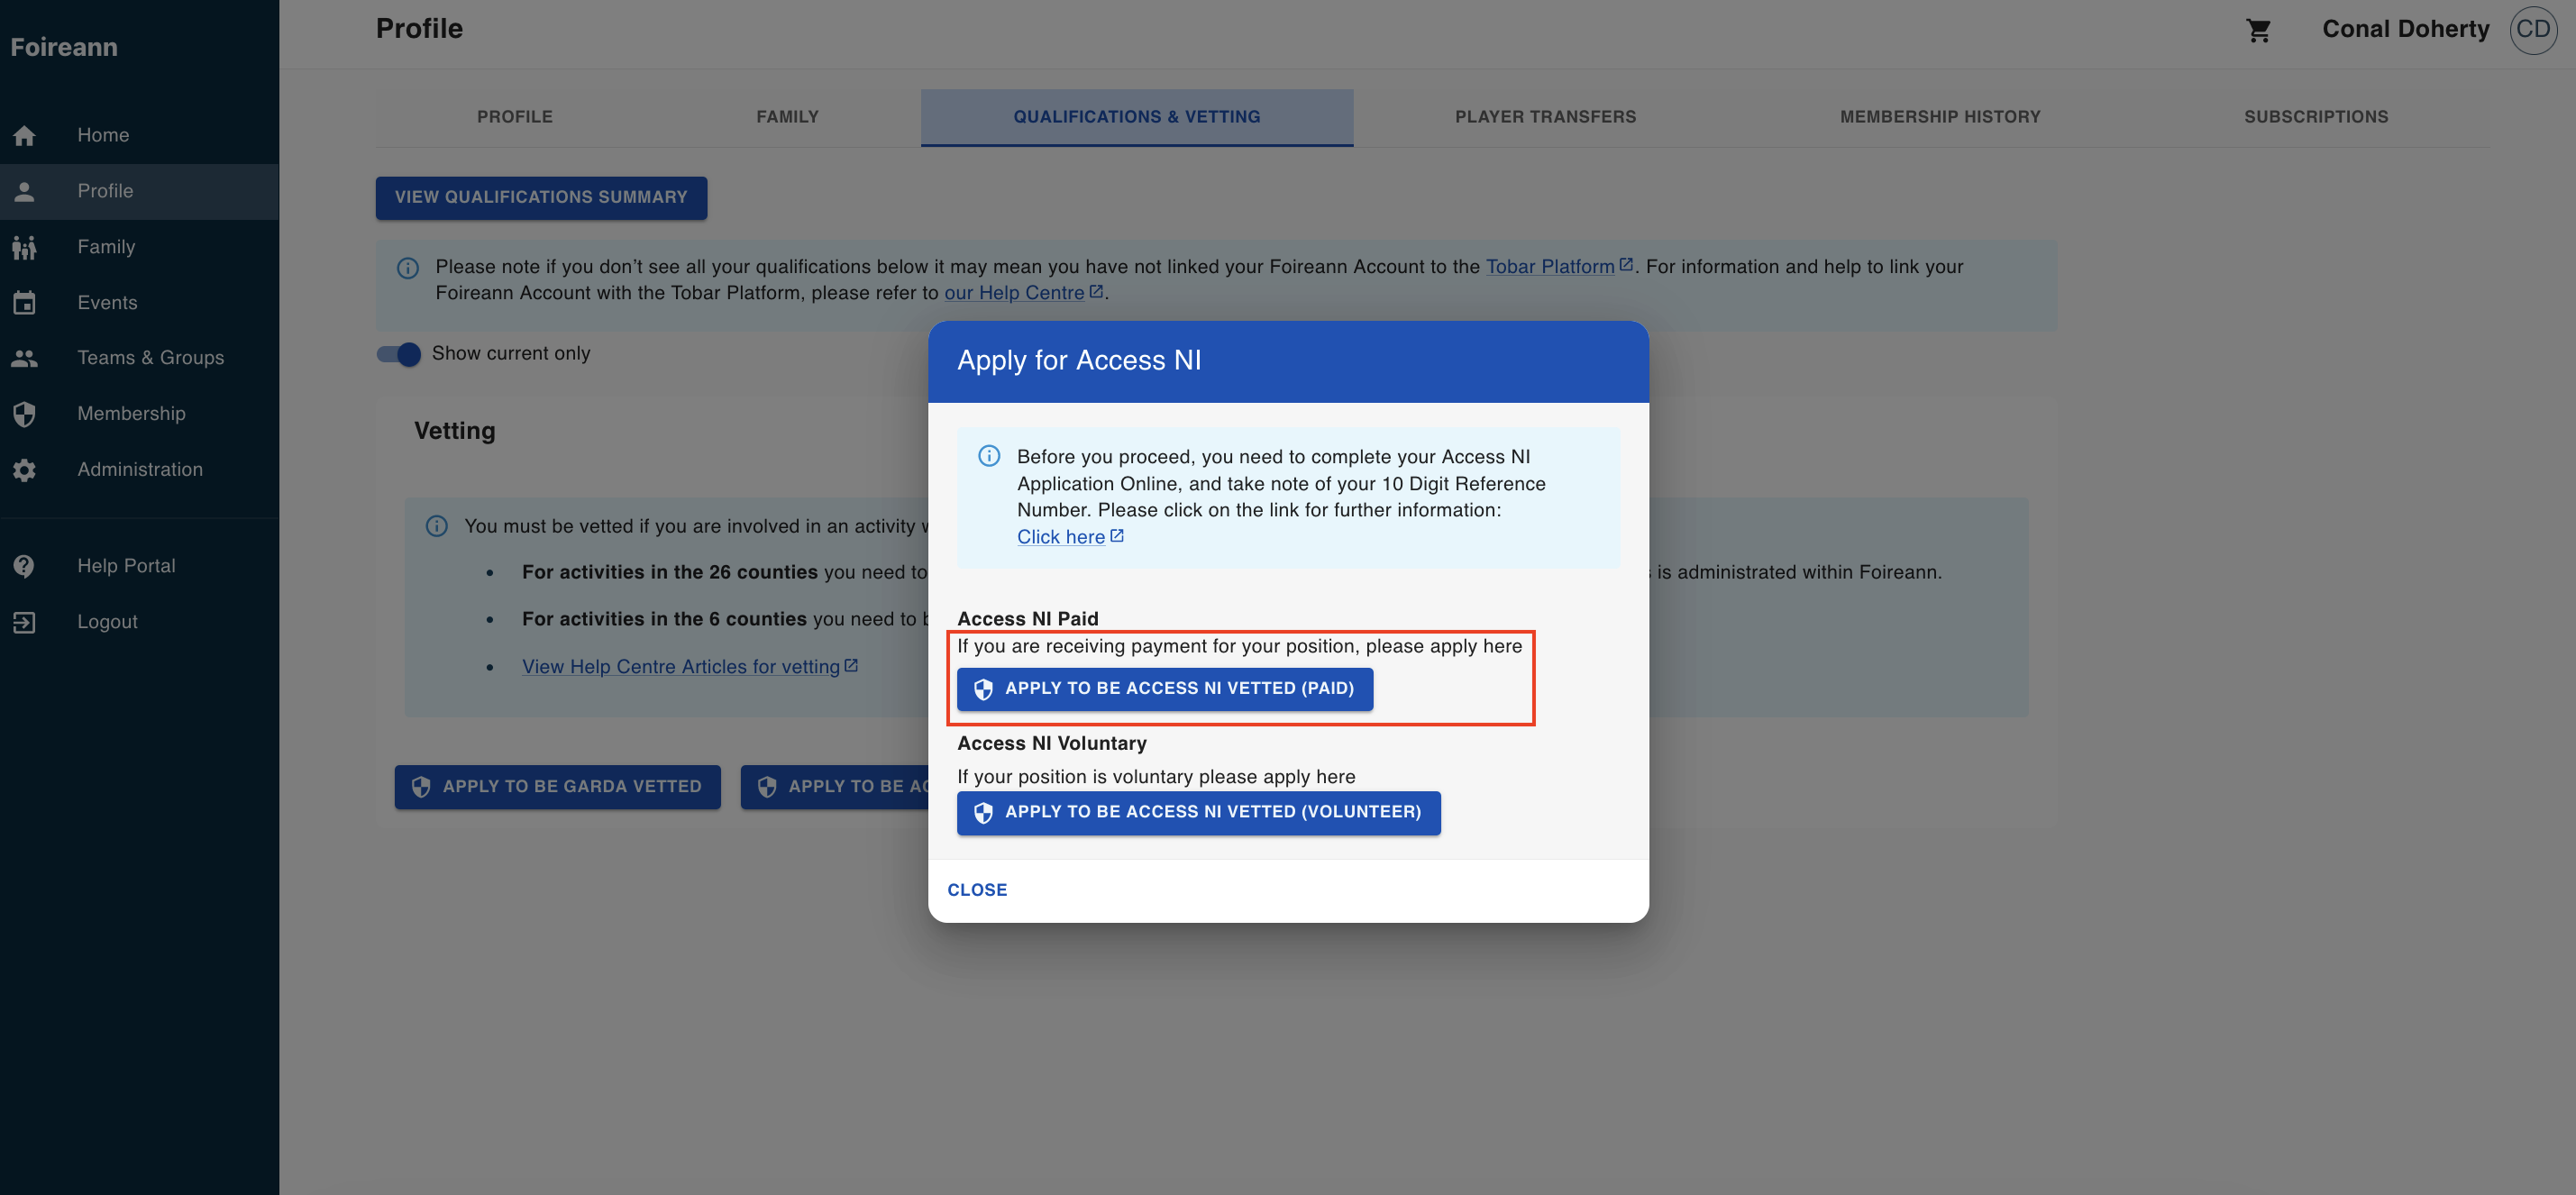Click the Access NI Voluntary heading
Screen dimensions: 2576x1195
[1051, 743]
